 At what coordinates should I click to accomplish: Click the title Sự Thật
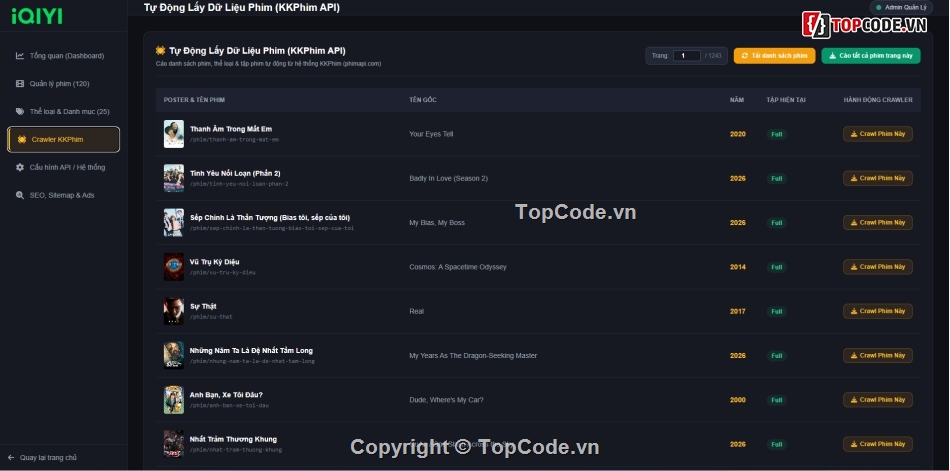[203, 306]
